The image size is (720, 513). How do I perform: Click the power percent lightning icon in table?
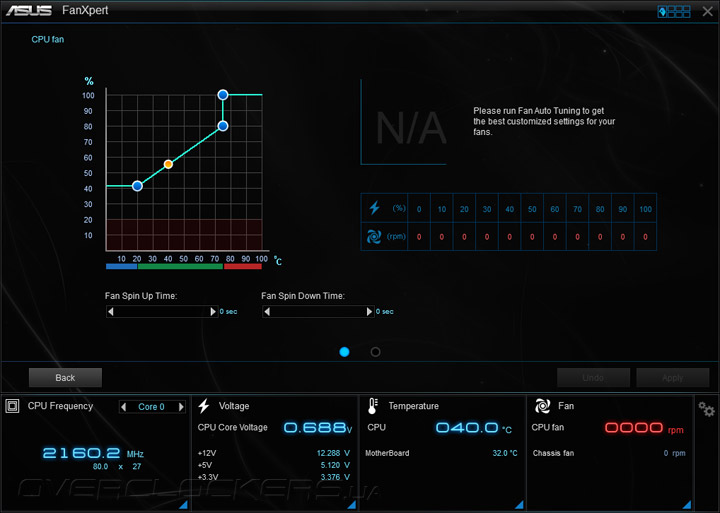[375, 208]
